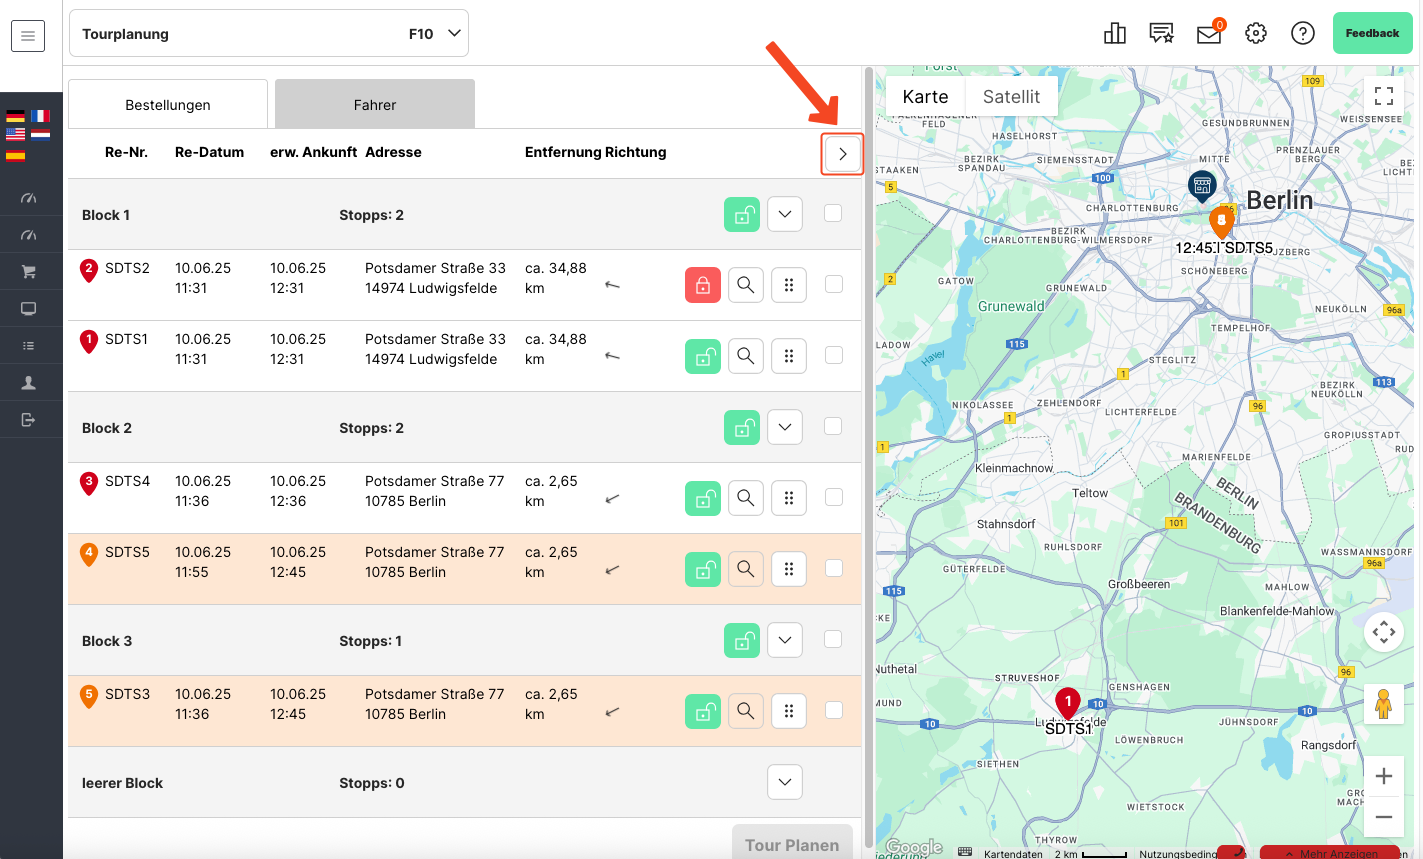This screenshot has height=859, width=1423.
Task: Toggle the green lock on Block 1
Action: click(742, 214)
